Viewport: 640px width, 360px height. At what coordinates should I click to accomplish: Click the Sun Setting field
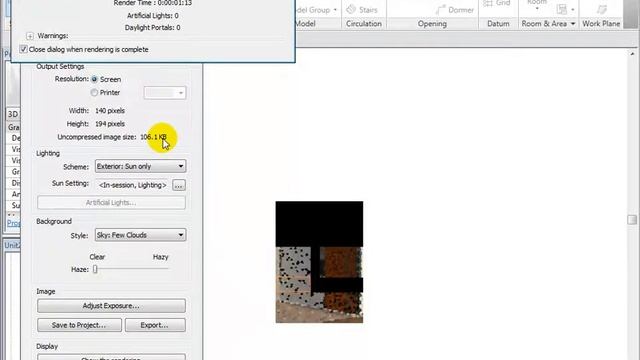coord(133,185)
